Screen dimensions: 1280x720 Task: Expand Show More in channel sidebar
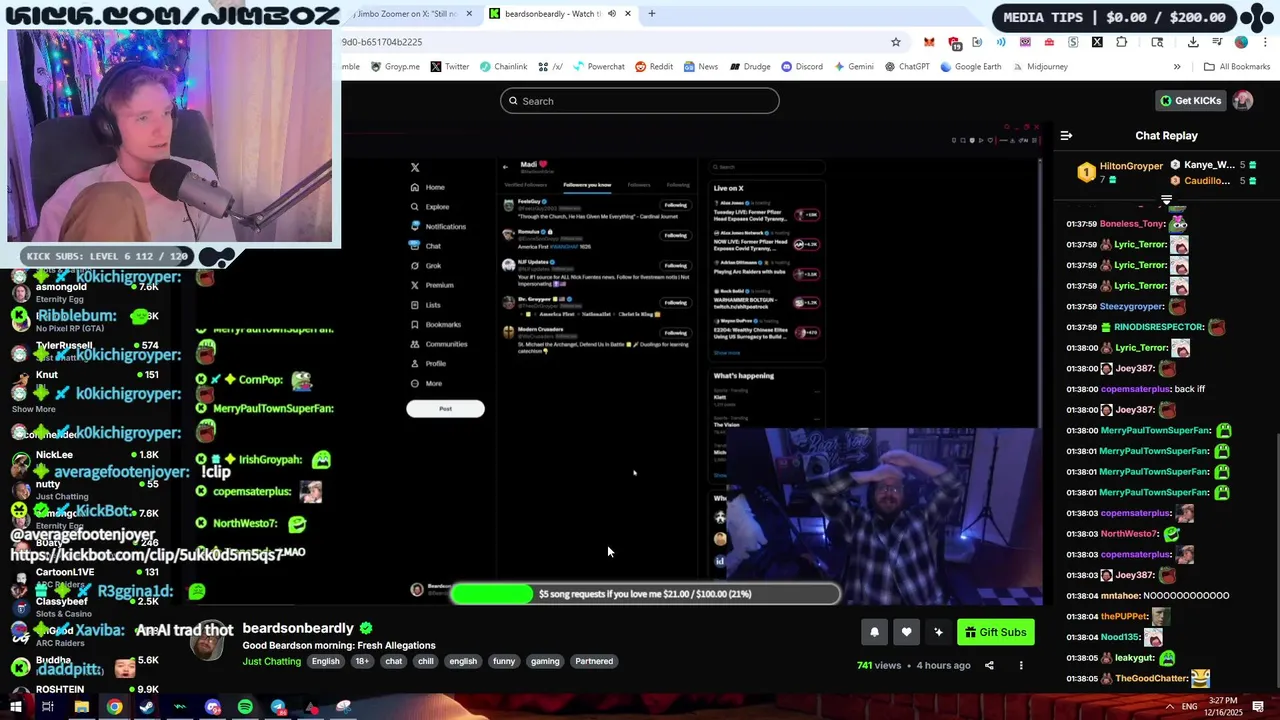click(x=33, y=409)
